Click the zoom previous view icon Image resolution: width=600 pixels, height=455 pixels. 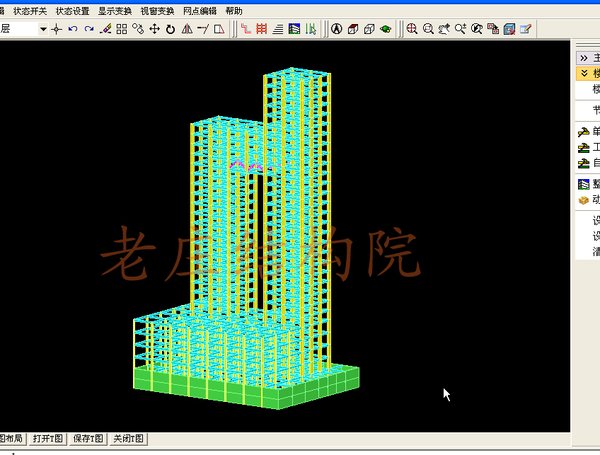[477, 29]
